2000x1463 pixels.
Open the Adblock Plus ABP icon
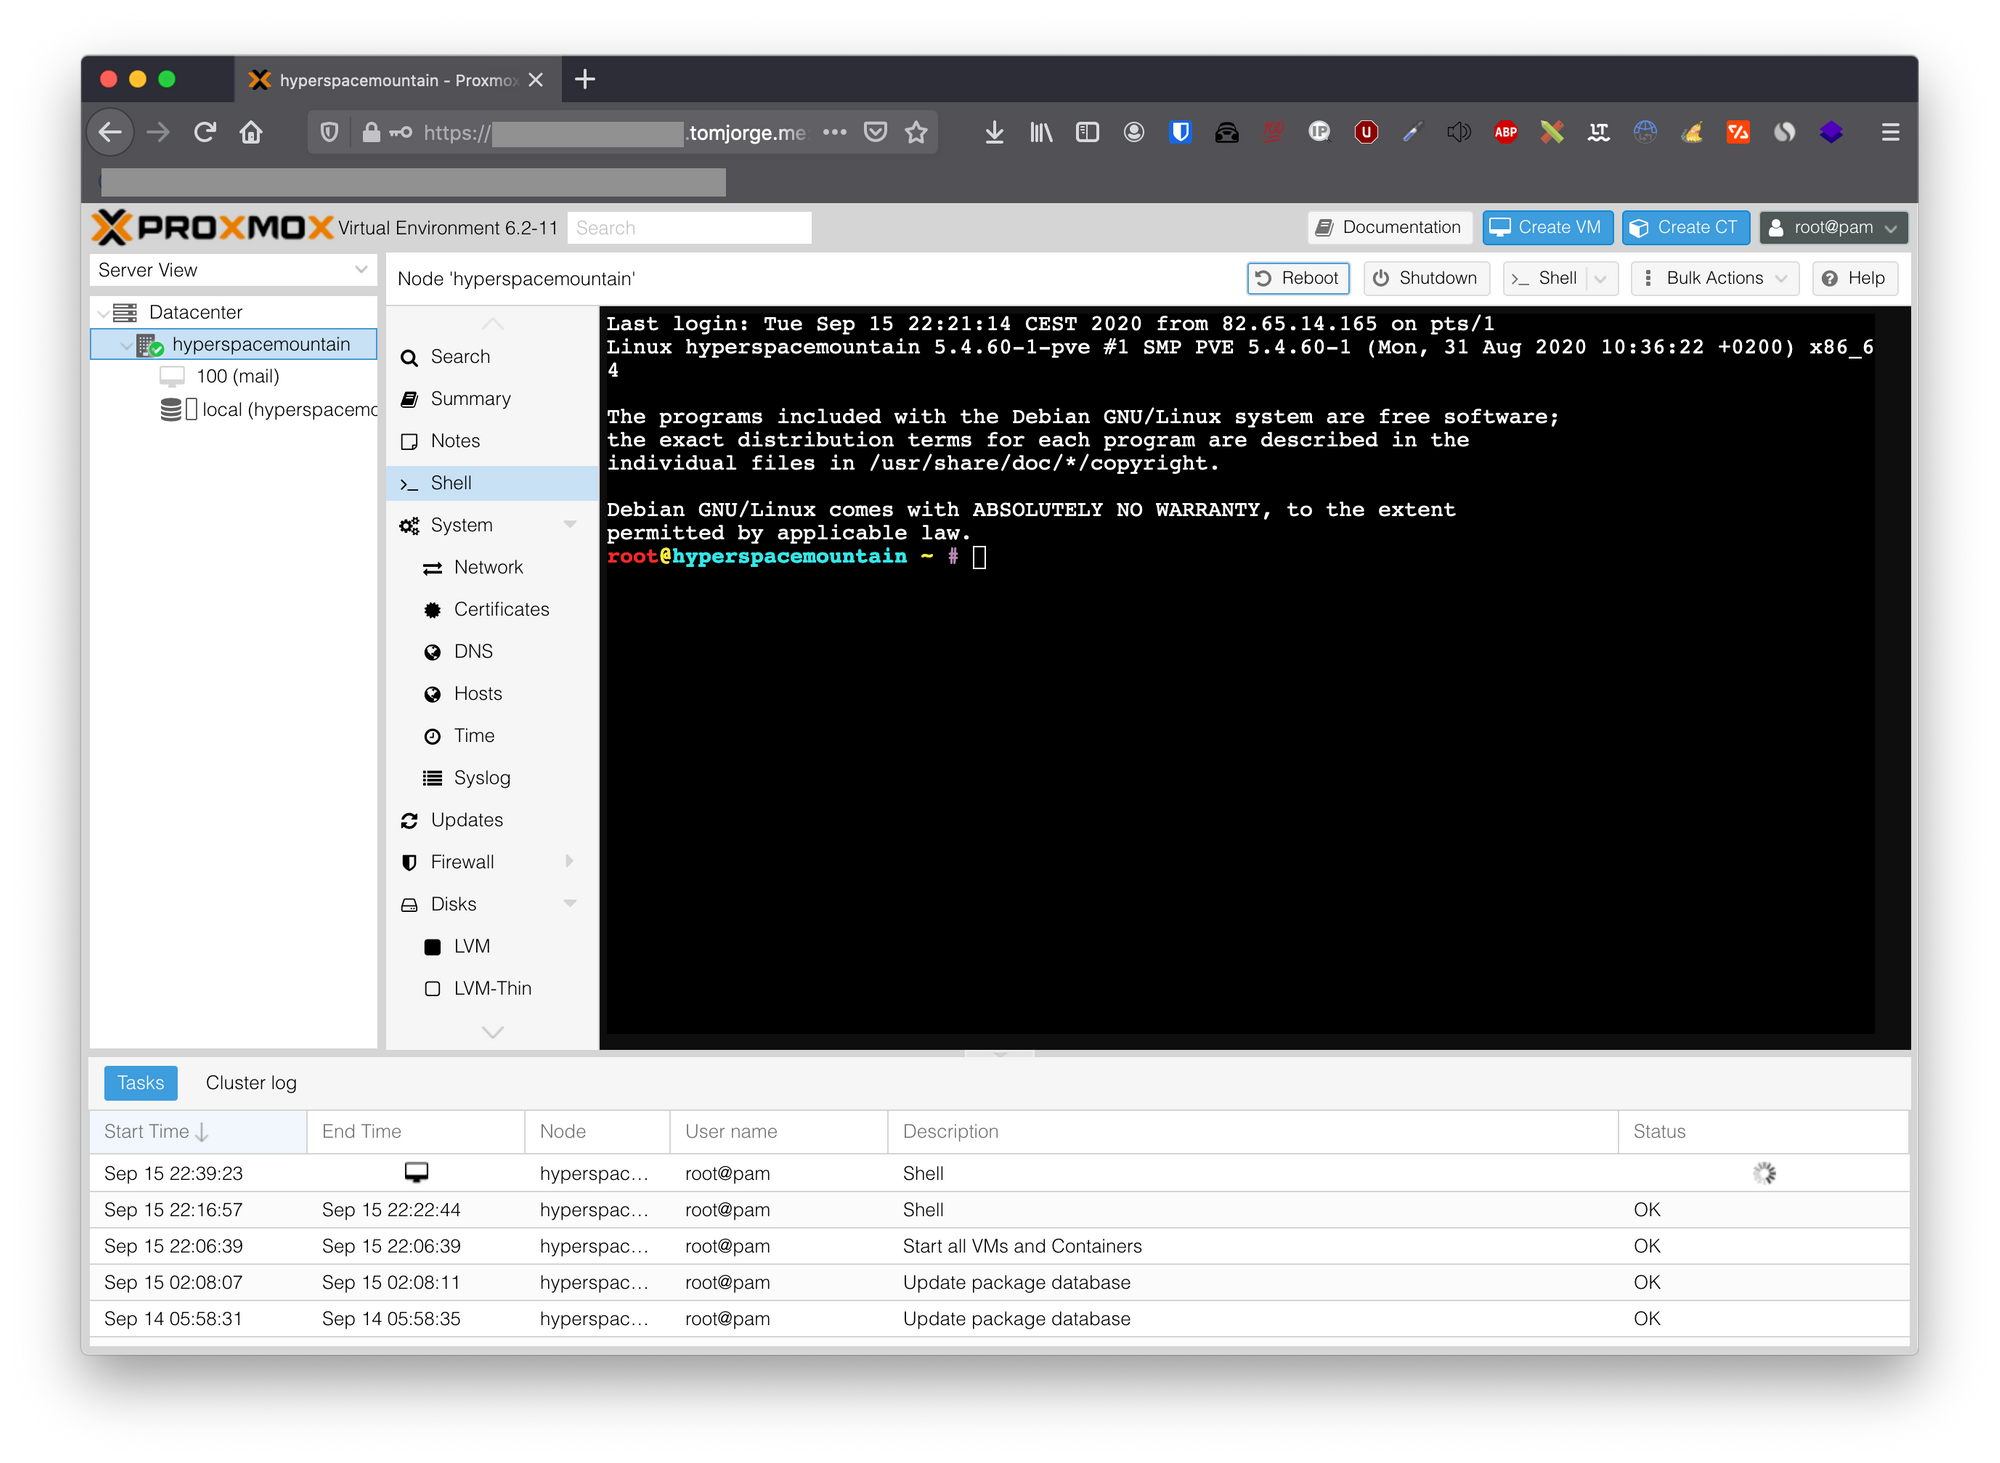(x=1505, y=132)
